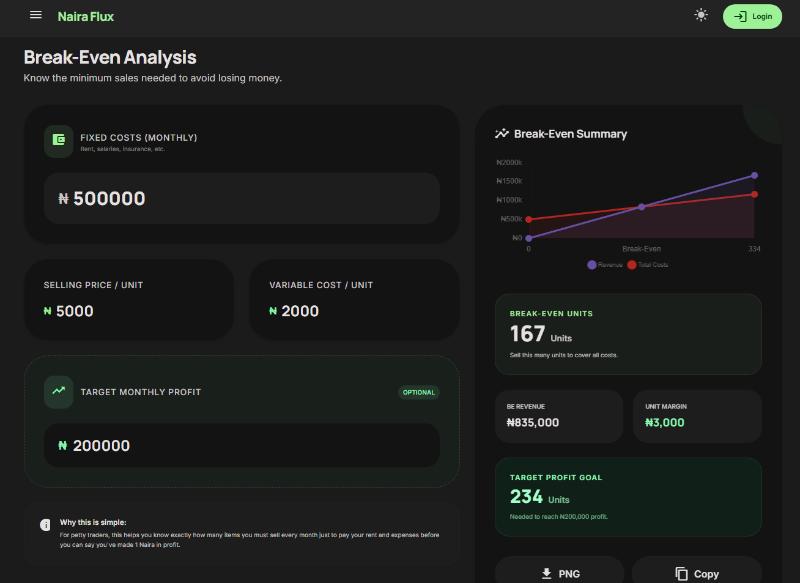Image resolution: width=800 pixels, height=583 pixels.
Task: Click the Login button
Action: point(752,16)
